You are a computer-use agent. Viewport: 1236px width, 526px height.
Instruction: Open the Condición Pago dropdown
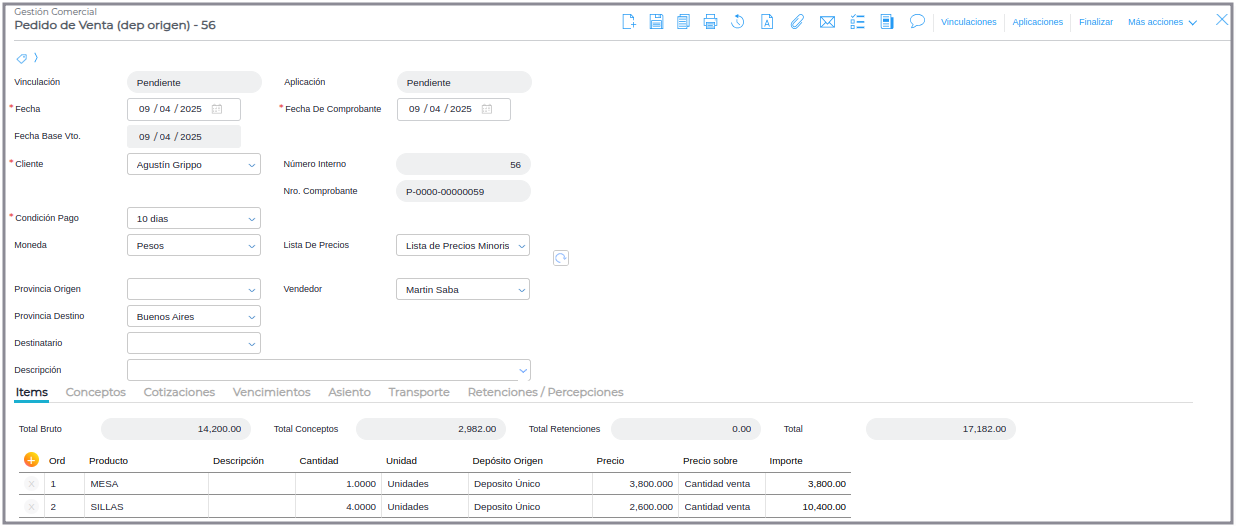[x=252, y=219]
